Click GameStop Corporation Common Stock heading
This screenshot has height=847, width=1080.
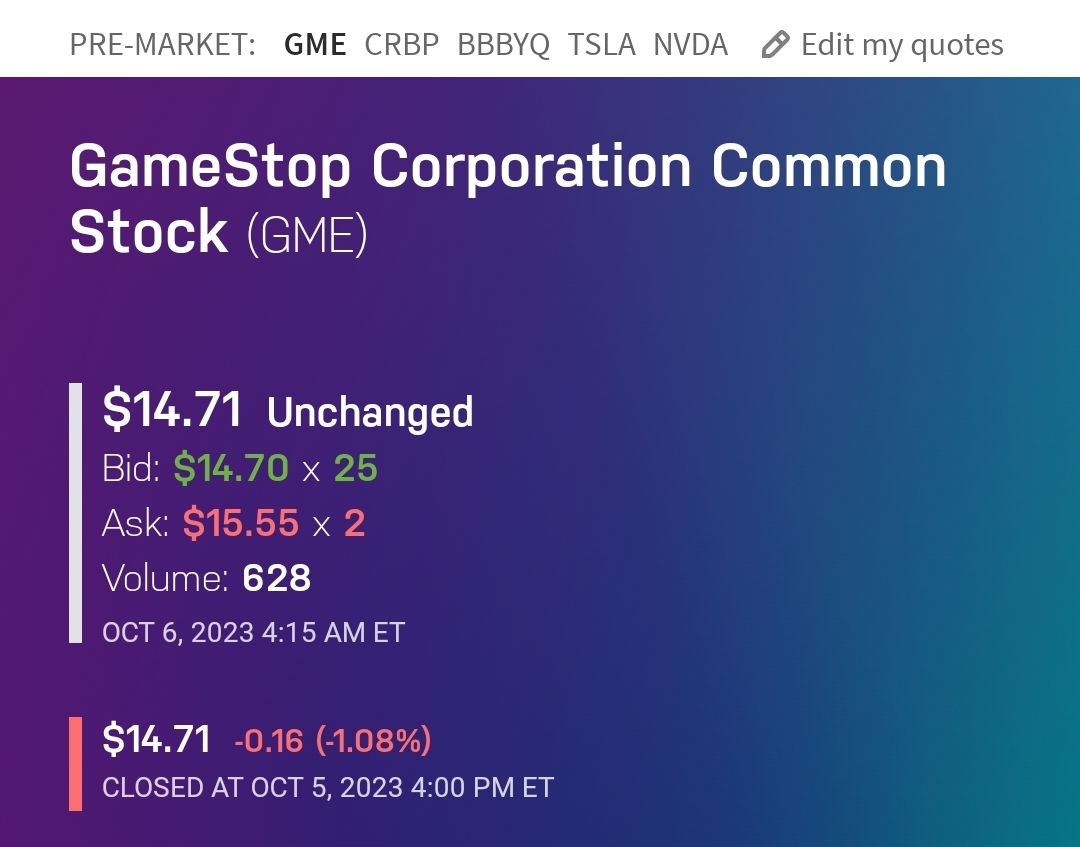[x=507, y=168]
